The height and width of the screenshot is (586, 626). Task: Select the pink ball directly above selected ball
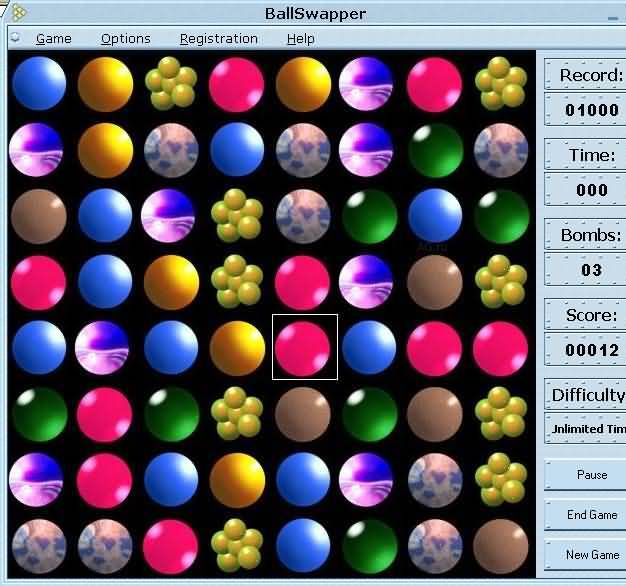pyautogui.click(x=305, y=281)
